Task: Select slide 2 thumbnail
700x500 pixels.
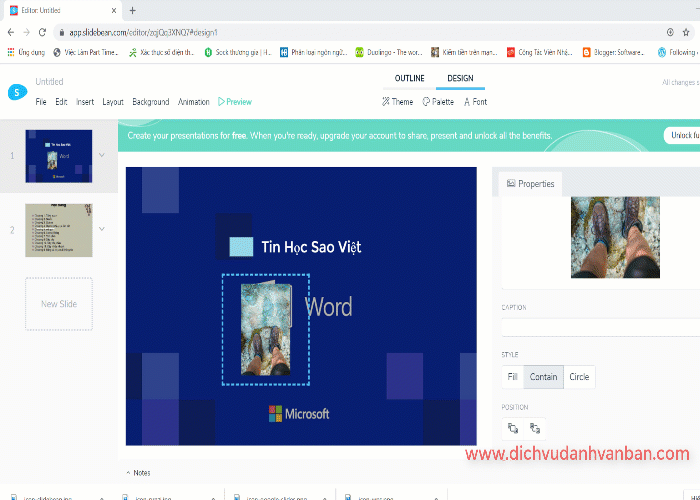Action: tap(58, 230)
